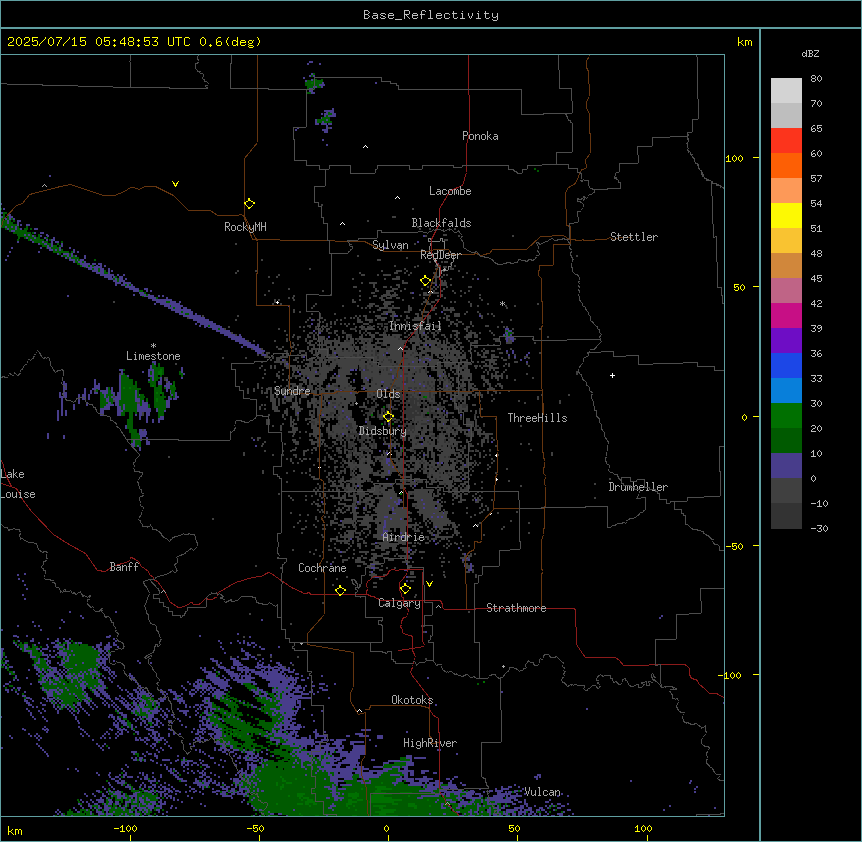Click the Sundre town label

click(x=292, y=391)
